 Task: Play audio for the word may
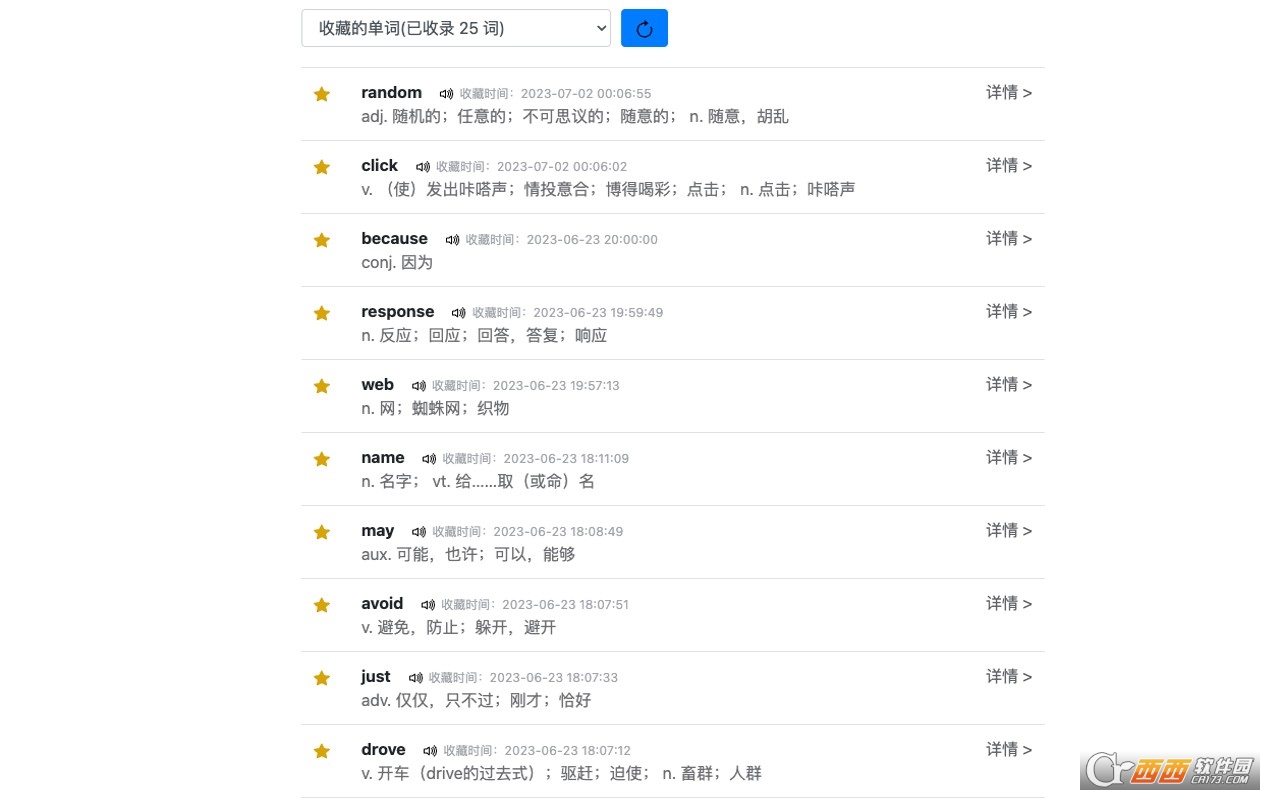[x=419, y=532]
